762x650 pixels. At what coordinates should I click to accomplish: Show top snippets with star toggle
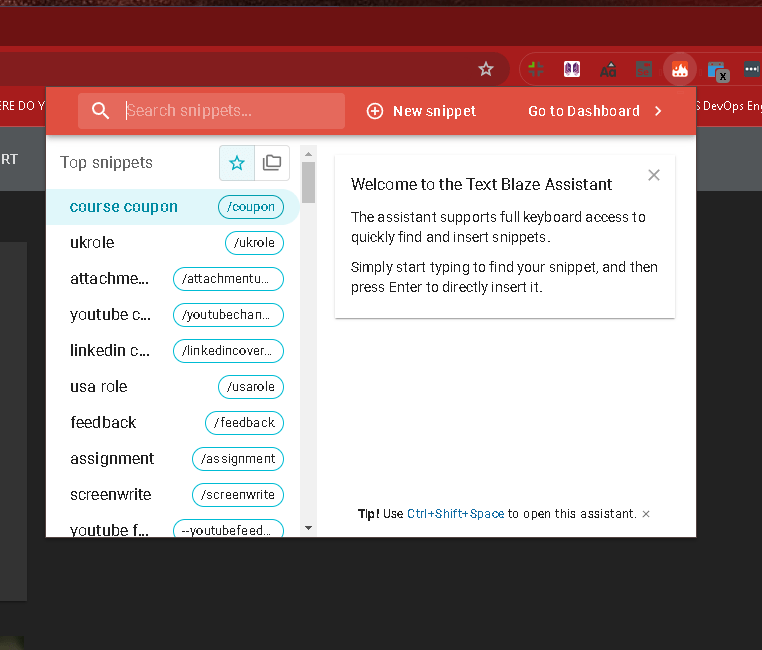[x=237, y=163]
